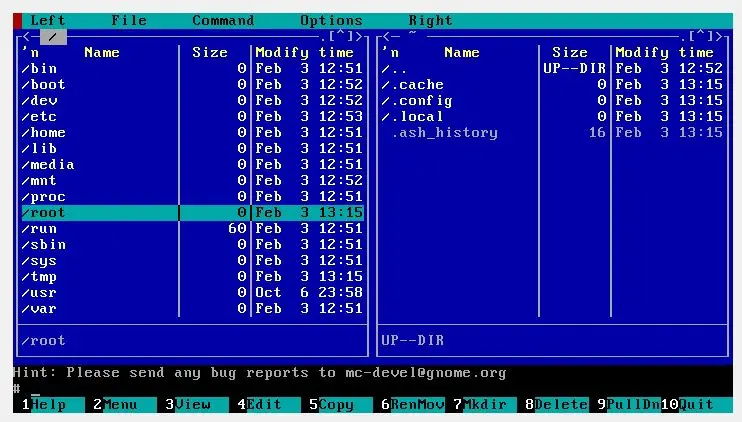The height and width of the screenshot is (422, 742).
Task: Open the Command menu
Action: [223, 20]
